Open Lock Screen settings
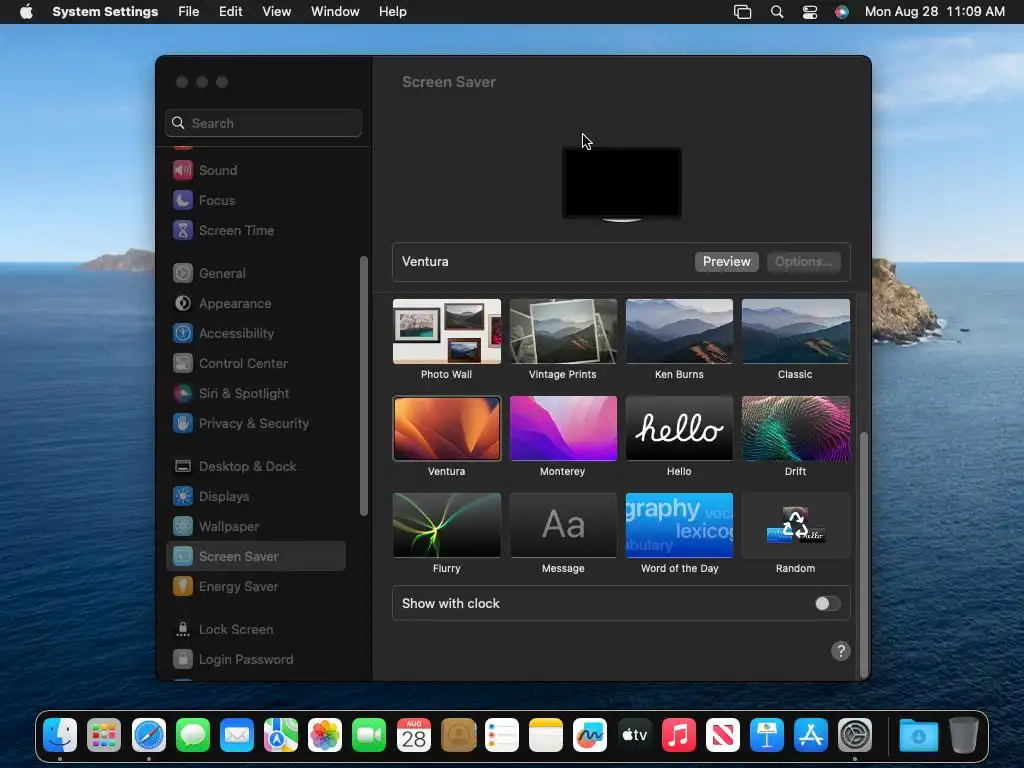Viewport: 1024px width, 768px height. pyautogui.click(x=255, y=630)
